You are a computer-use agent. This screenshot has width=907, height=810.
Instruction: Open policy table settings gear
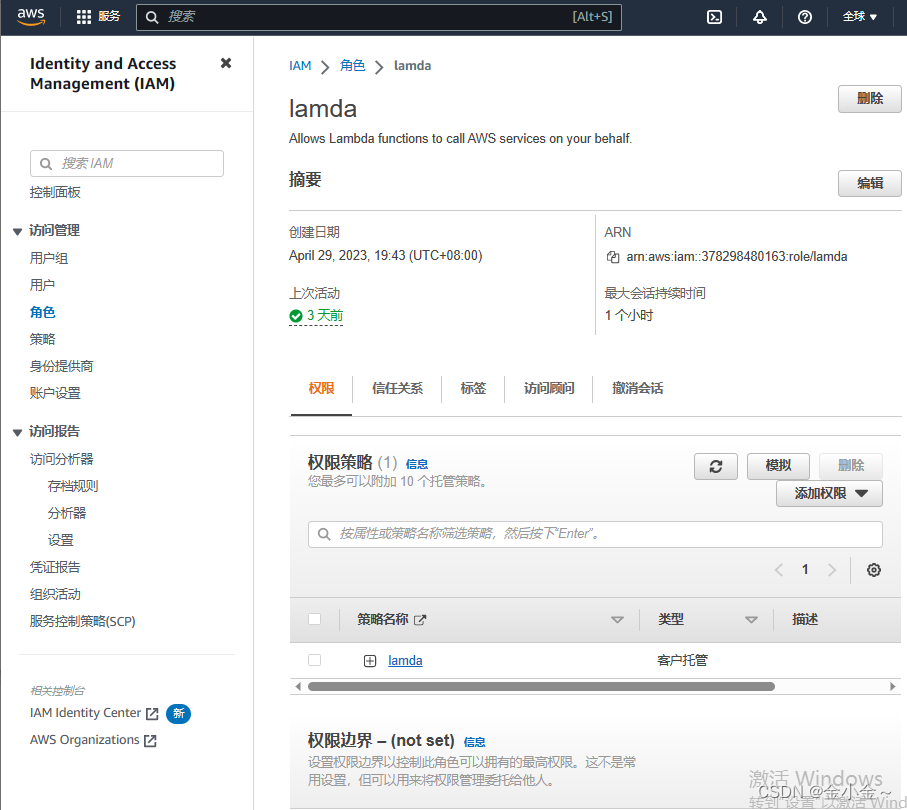click(x=873, y=570)
